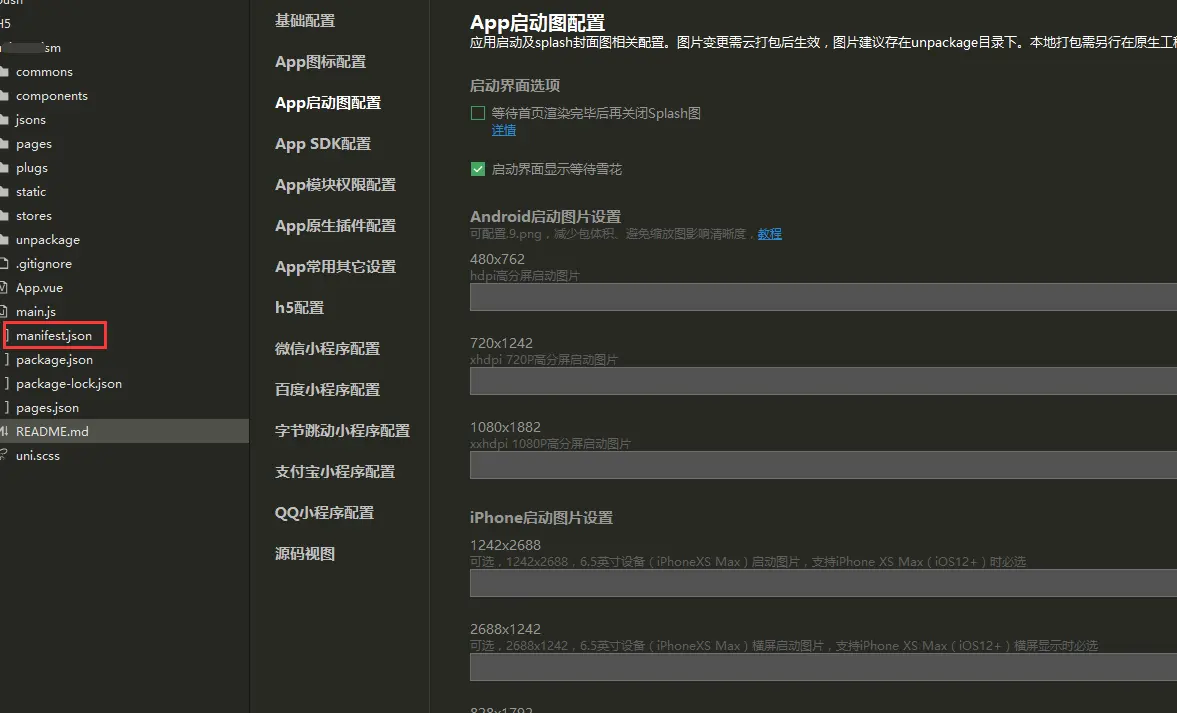Viewport: 1177px width, 713px height.
Task: Click the 480x762 hdpi image path field
Action: [823, 297]
